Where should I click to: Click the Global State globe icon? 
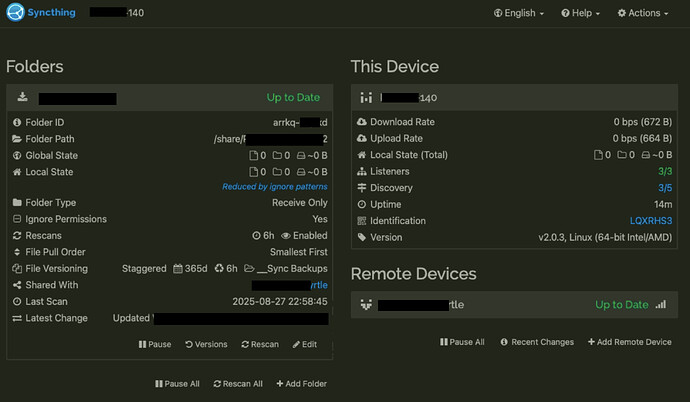pos(17,155)
